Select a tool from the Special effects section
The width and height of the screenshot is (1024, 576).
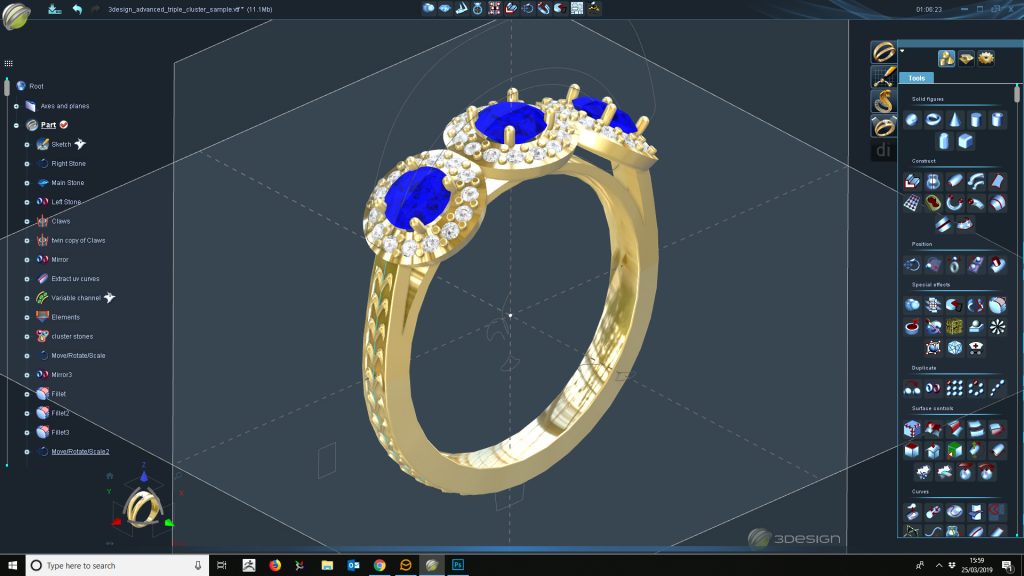(x=912, y=303)
